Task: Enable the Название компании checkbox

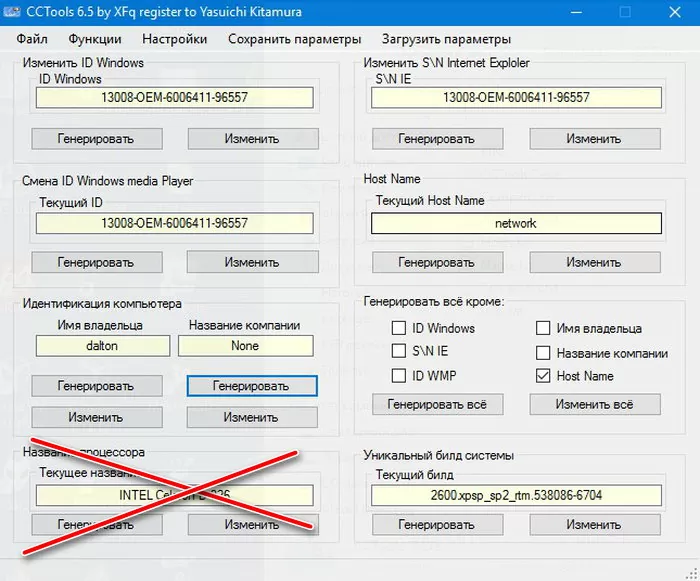Action: [543, 353]
